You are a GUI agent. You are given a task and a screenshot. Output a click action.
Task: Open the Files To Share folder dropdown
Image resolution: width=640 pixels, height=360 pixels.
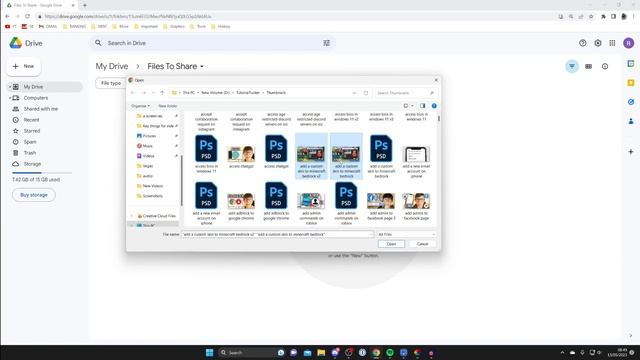pyautogui.click(x=202, y=67)
